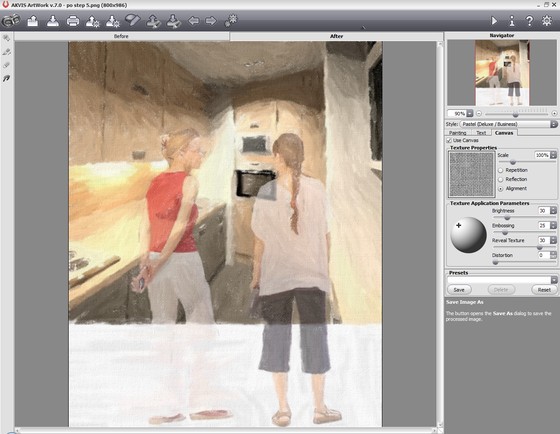The image size is (560, 434).
Task: Click the Run play arrow icon
Action: (x=494, y=21)
